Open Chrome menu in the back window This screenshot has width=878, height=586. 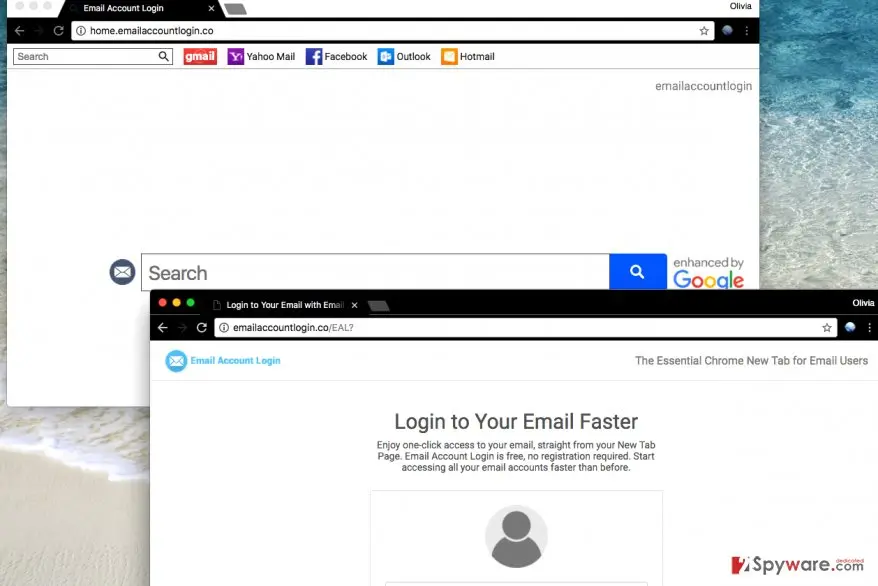[746, 31]
